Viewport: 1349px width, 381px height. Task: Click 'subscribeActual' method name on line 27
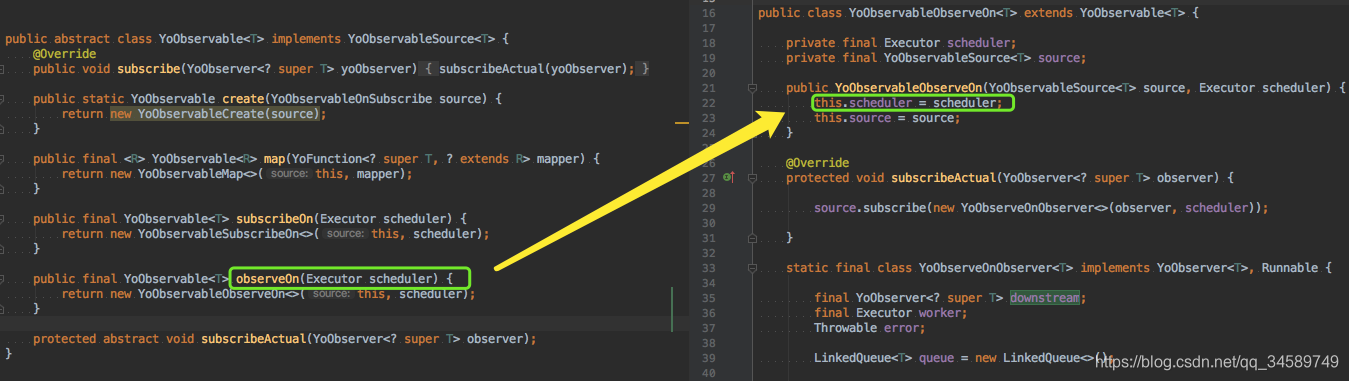click(x=944, y=178)
